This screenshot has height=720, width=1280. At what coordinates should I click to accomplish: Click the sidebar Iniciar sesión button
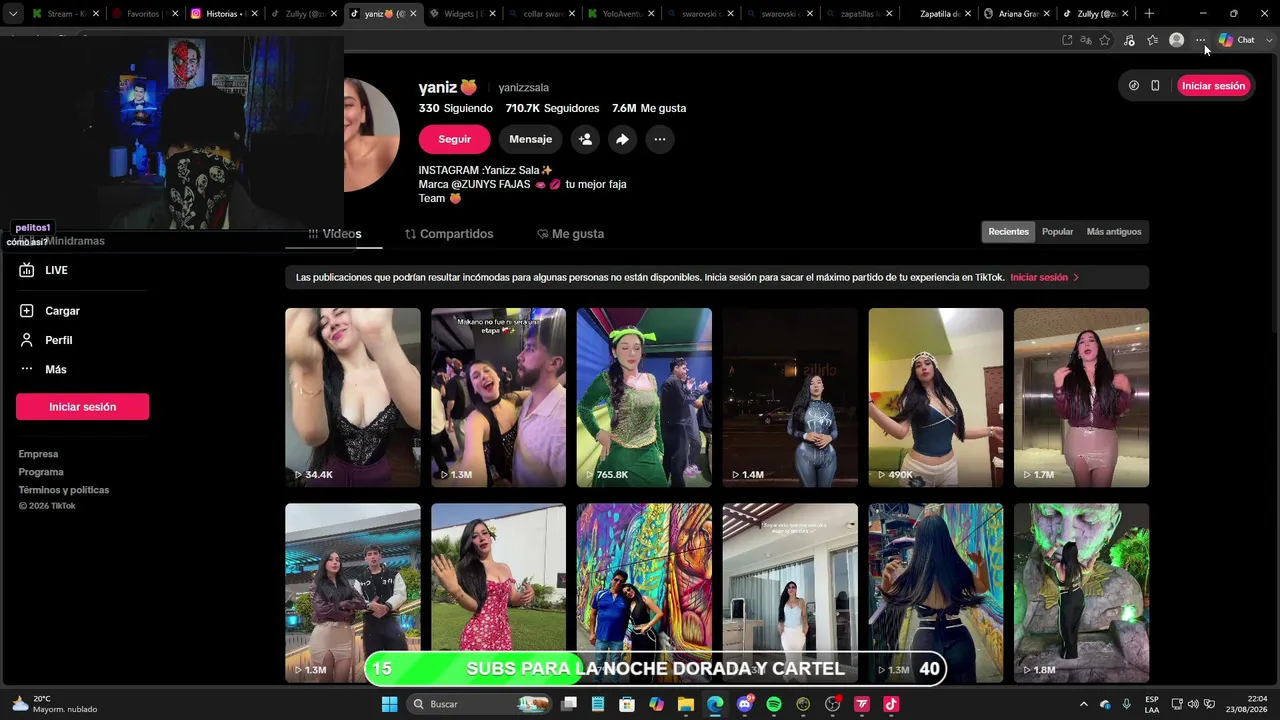pyautogui.click(x=82, y=407)
